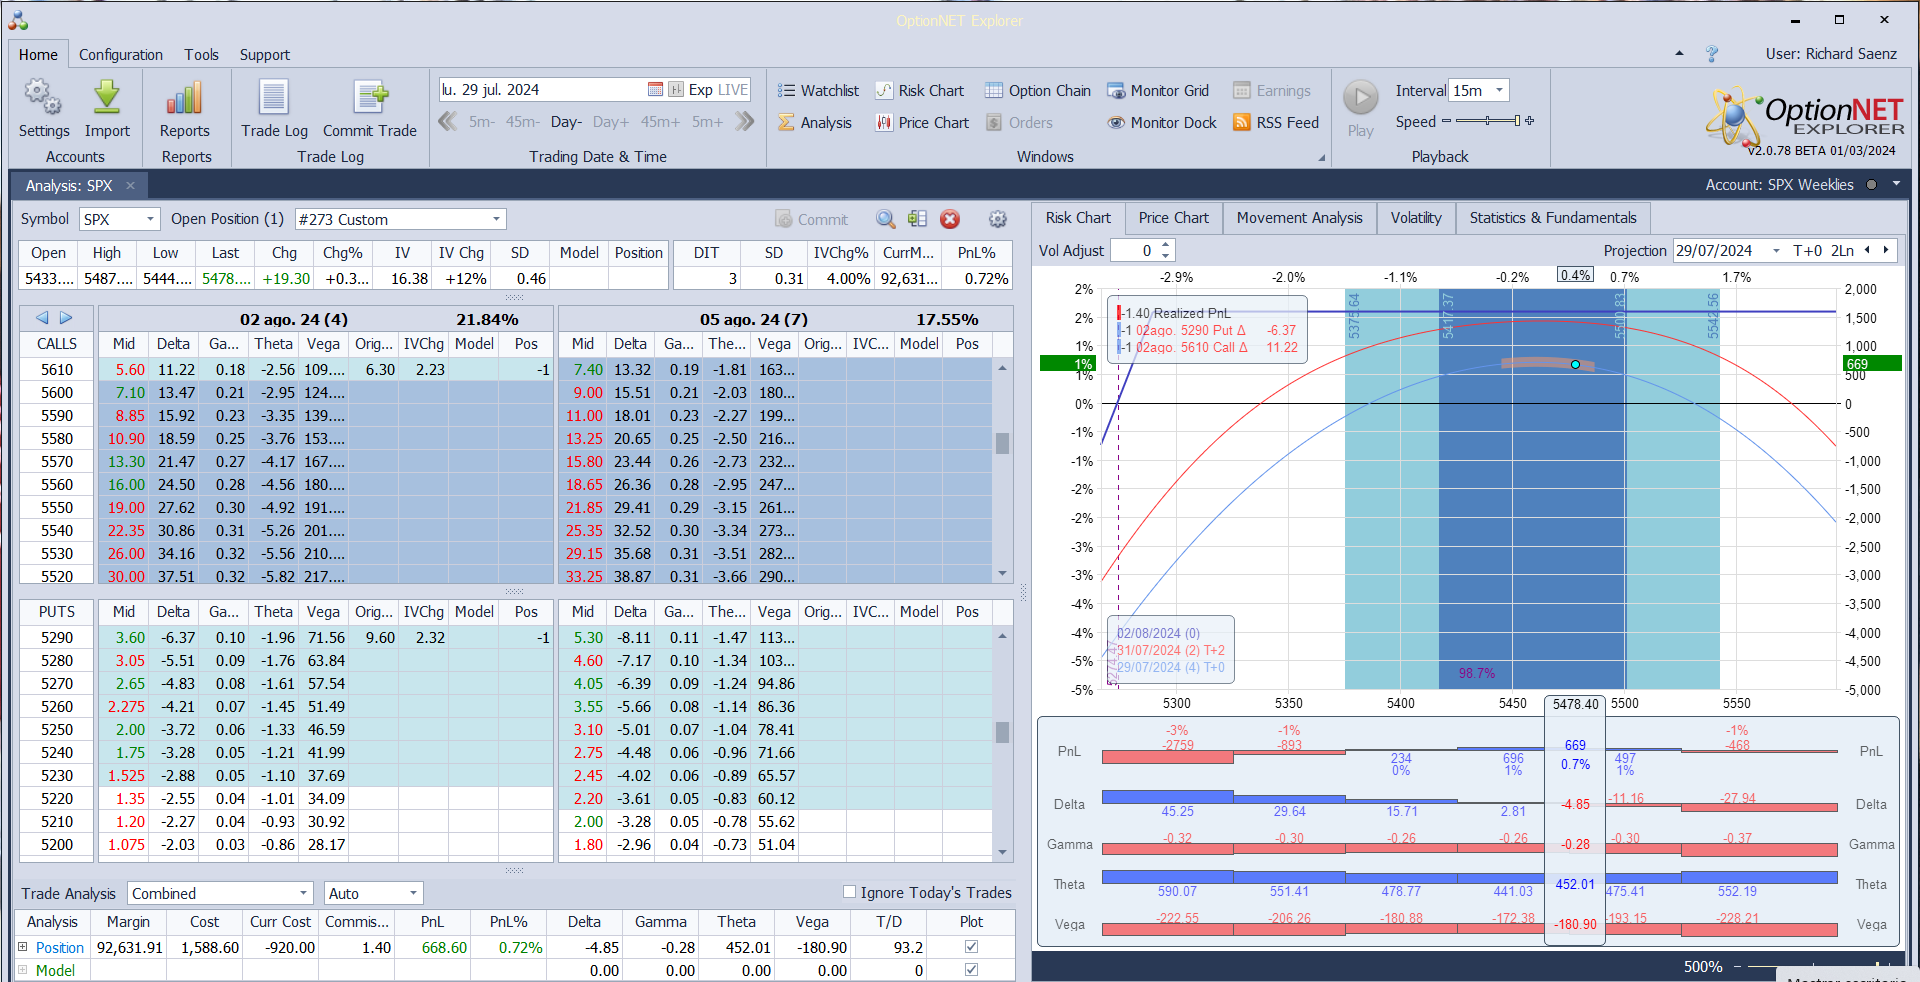Click the magnifier search icon beside Commit
Screen dimensions: 1920x982
[886, 219]
